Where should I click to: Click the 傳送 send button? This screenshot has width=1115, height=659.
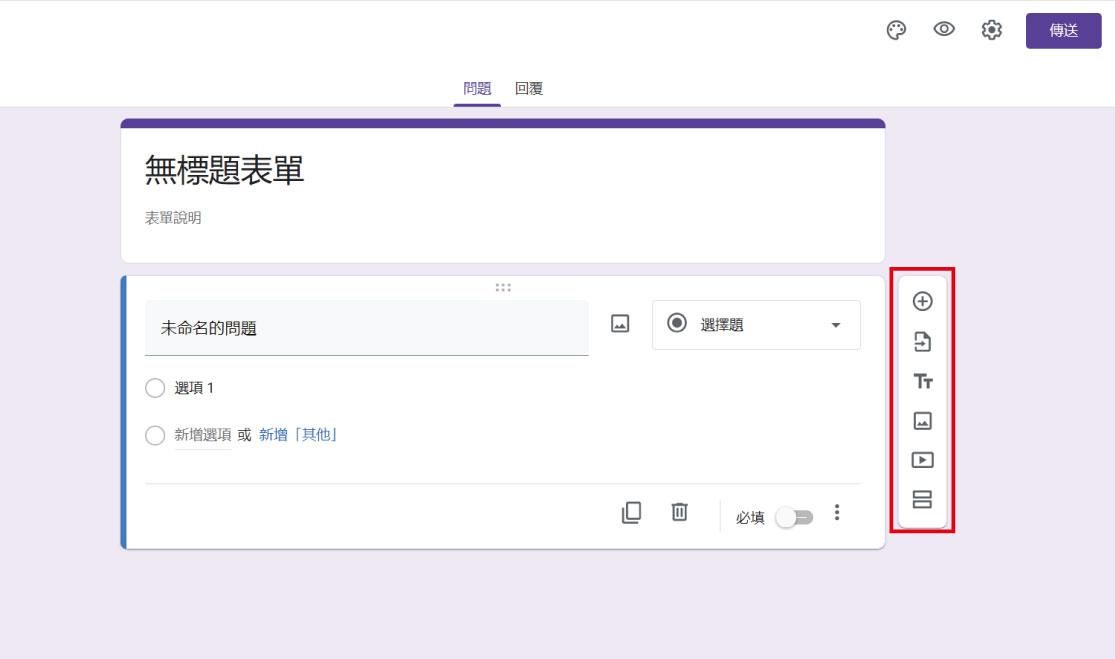1063,31
